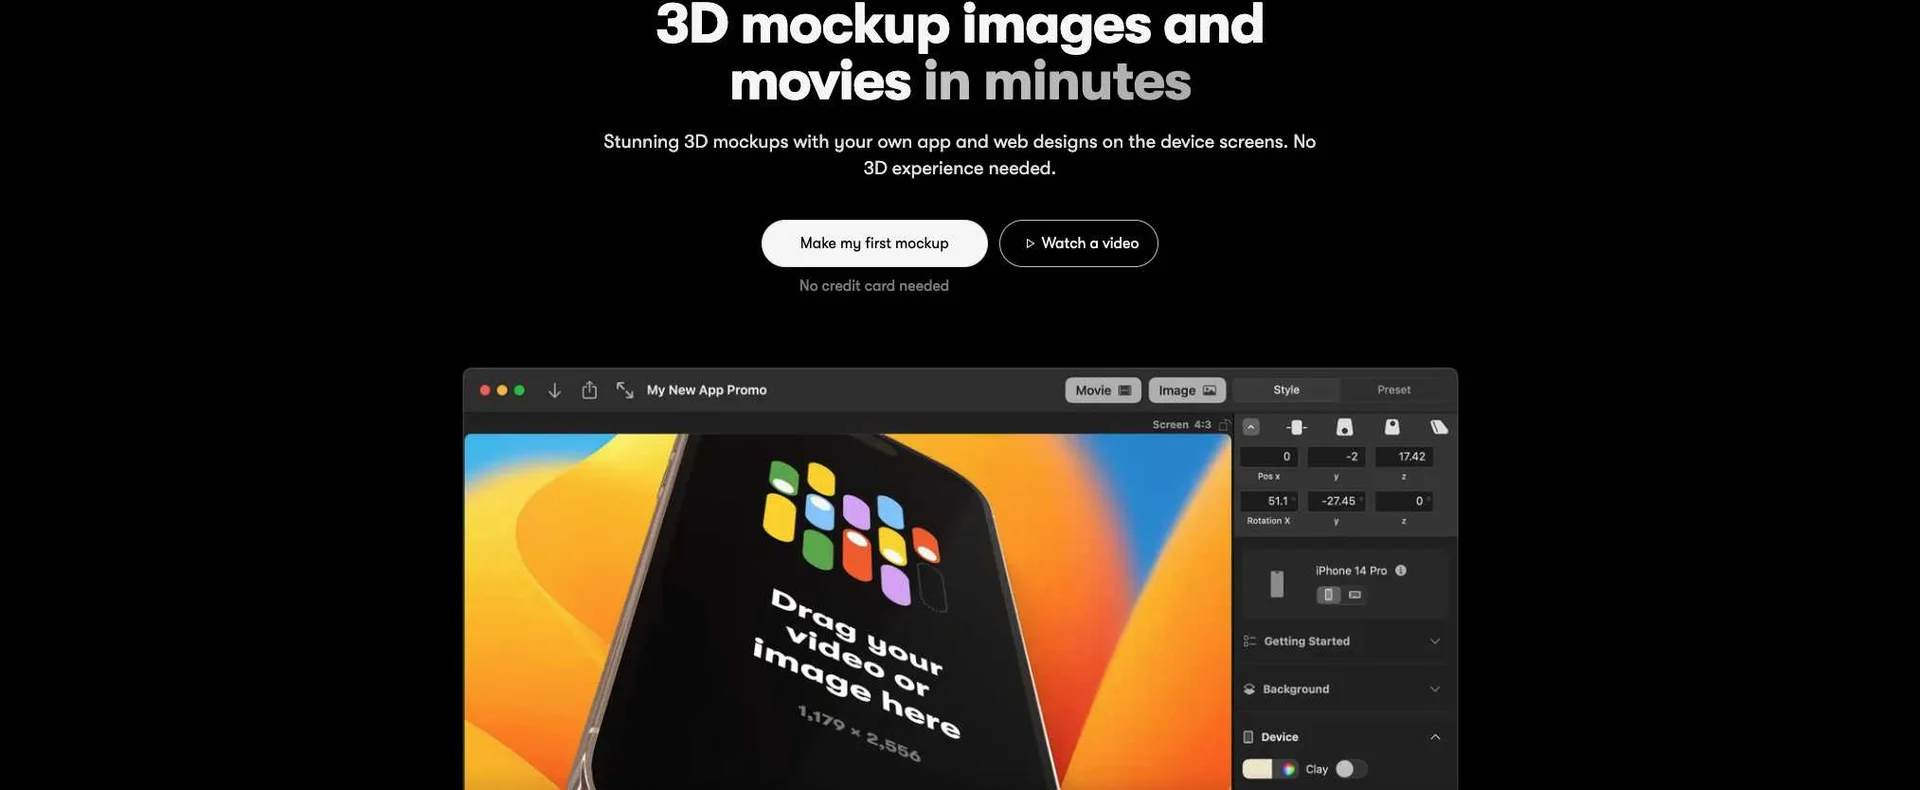Click the iPhone 14 Pro device name
This screenshot has height=790, width=1920.
pyautogui.click(x=1351, y=571)
